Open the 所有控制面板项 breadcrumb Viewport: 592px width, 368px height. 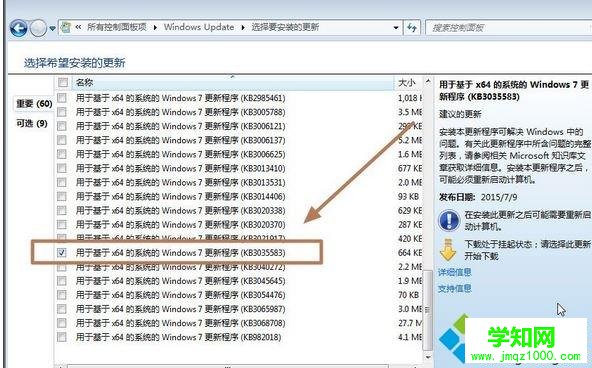coord(117,27)
